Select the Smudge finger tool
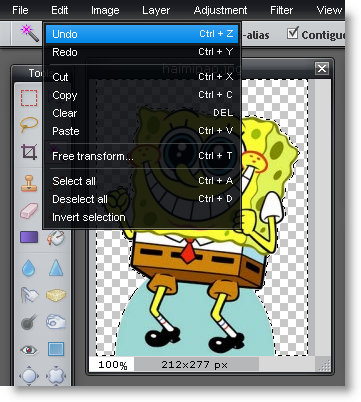 point(29,295)
